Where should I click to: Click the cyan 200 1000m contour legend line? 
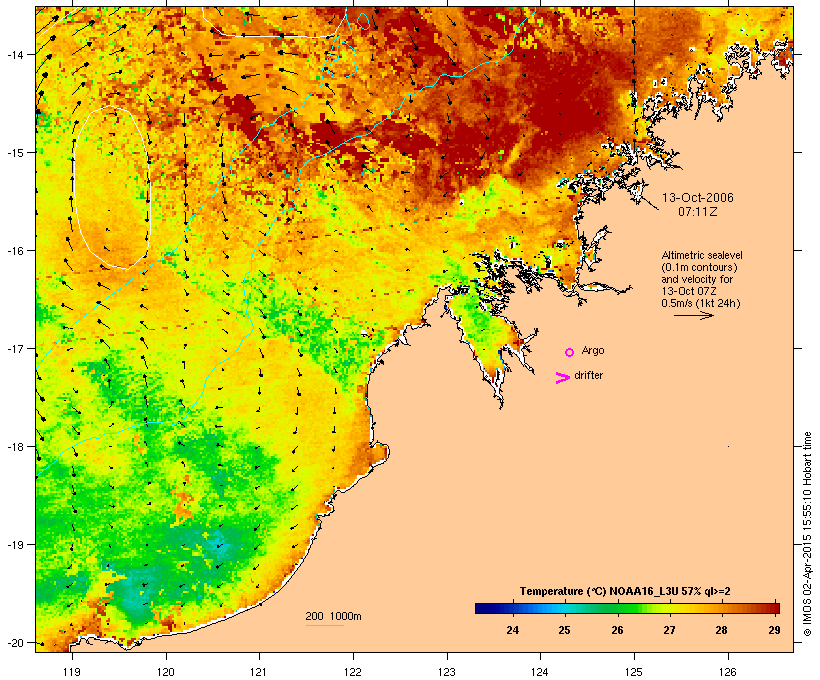325,625
